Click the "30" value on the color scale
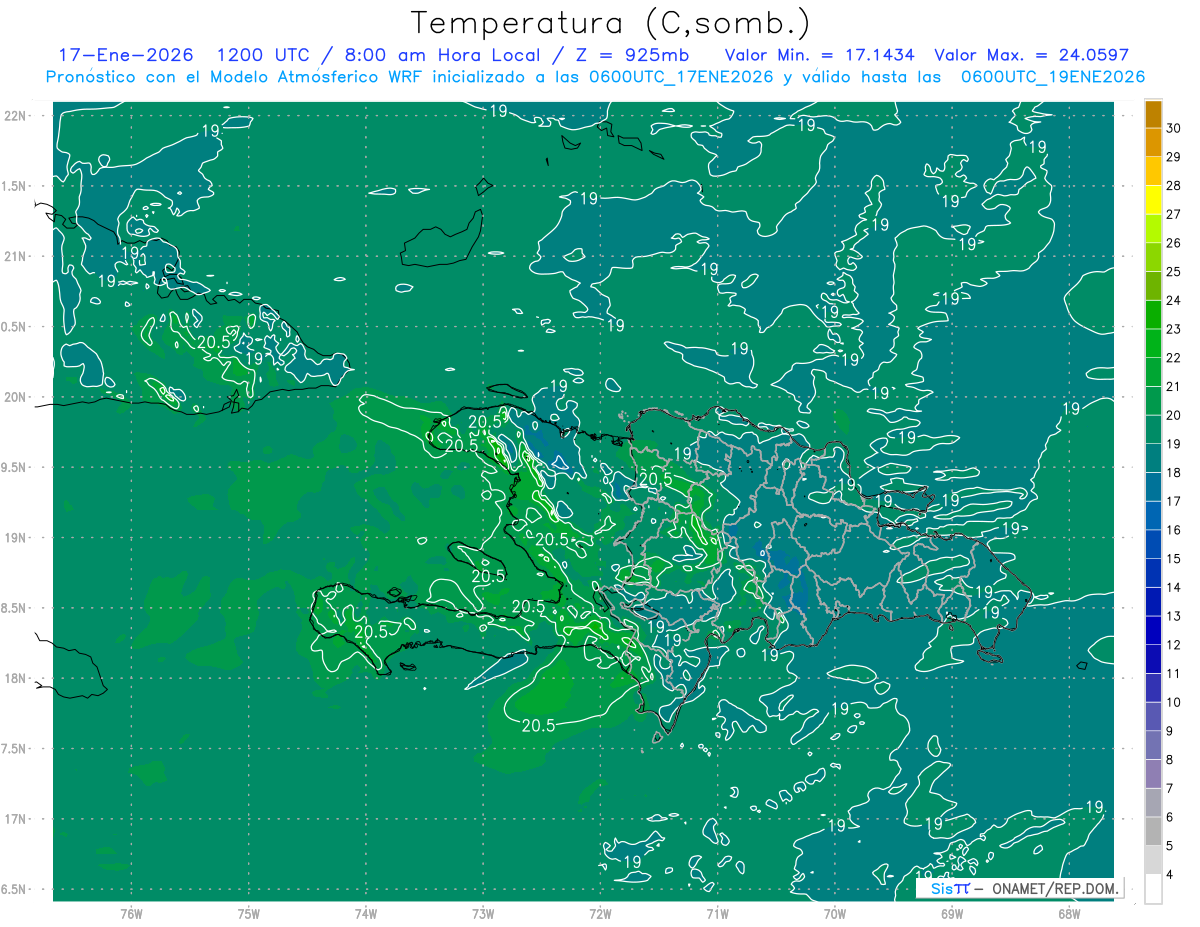Image resolution: width=1200 pixels, height=927 pixels. 1173,127
